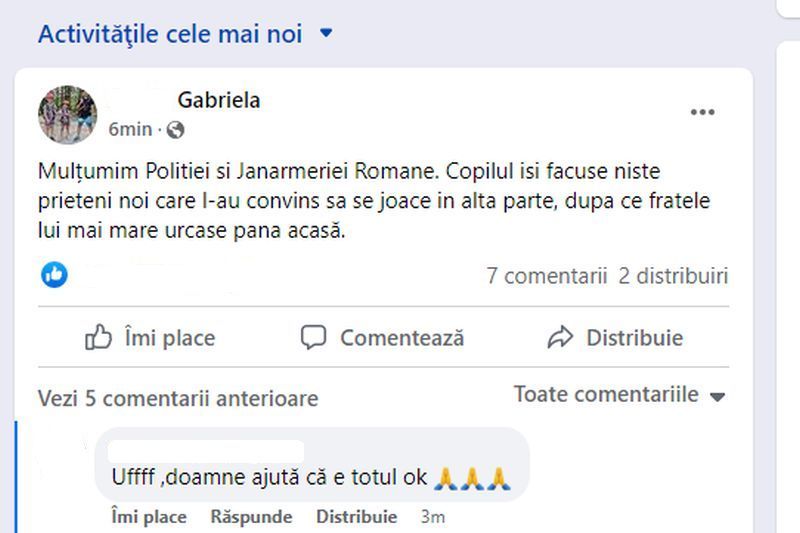Screen dimensions: 800x533
Task: View the 2 distribuiri count
Action: click(673, 275)
